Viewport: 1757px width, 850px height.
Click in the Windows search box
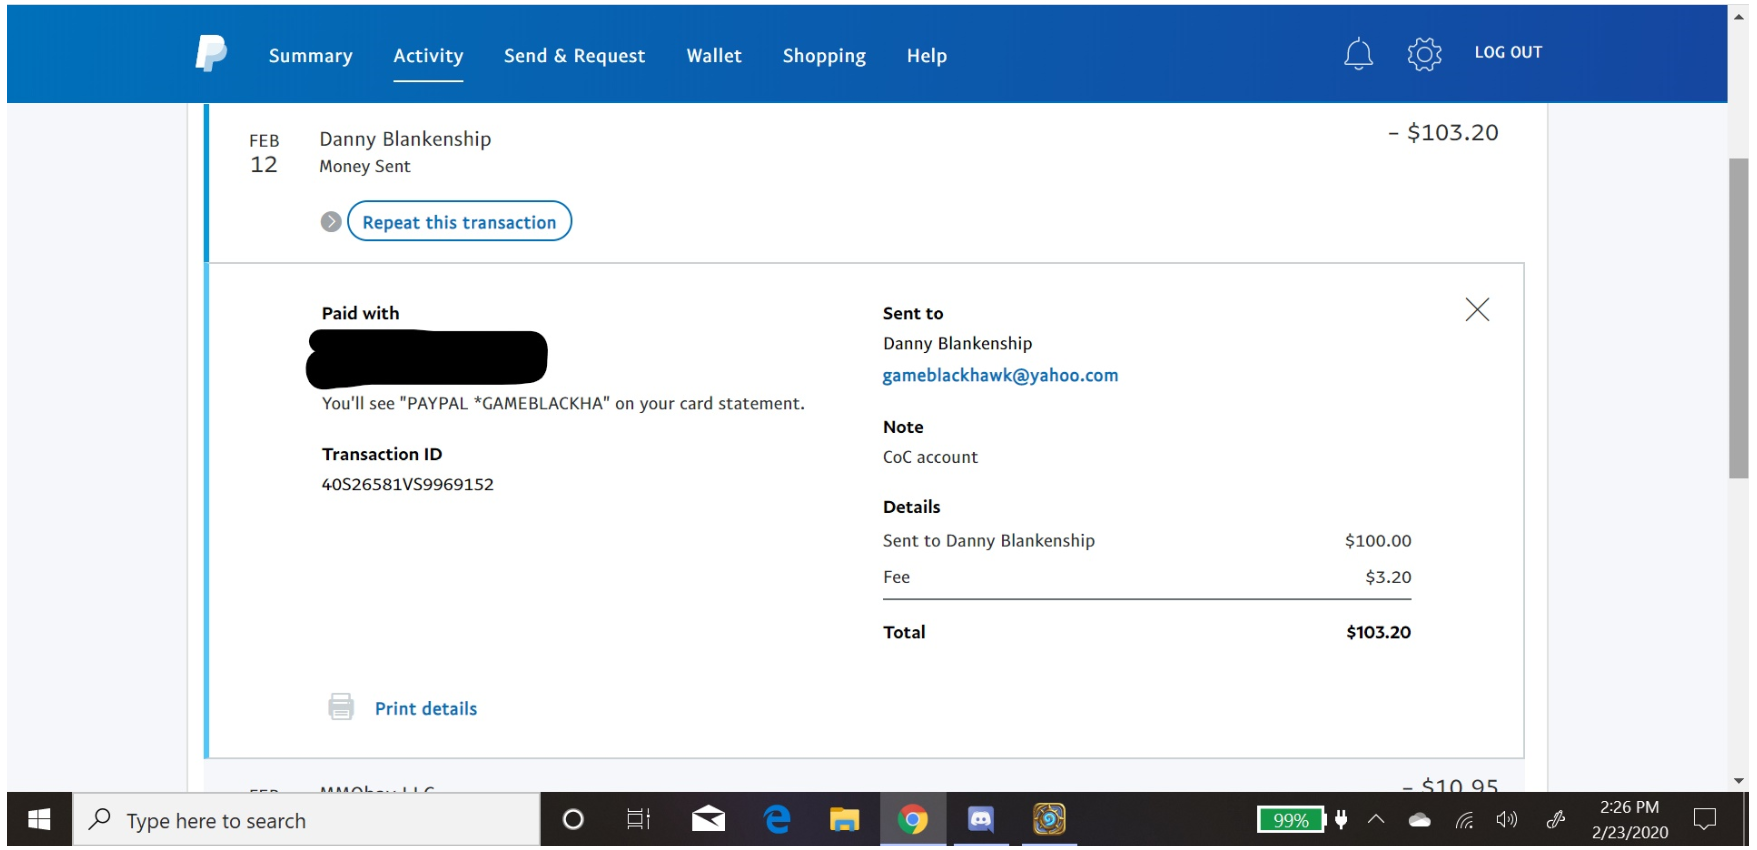pos(307,820)
